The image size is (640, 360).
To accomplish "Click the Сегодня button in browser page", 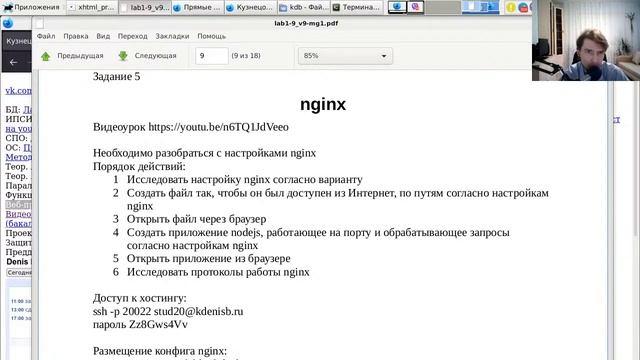I will (x=19, y=272).
